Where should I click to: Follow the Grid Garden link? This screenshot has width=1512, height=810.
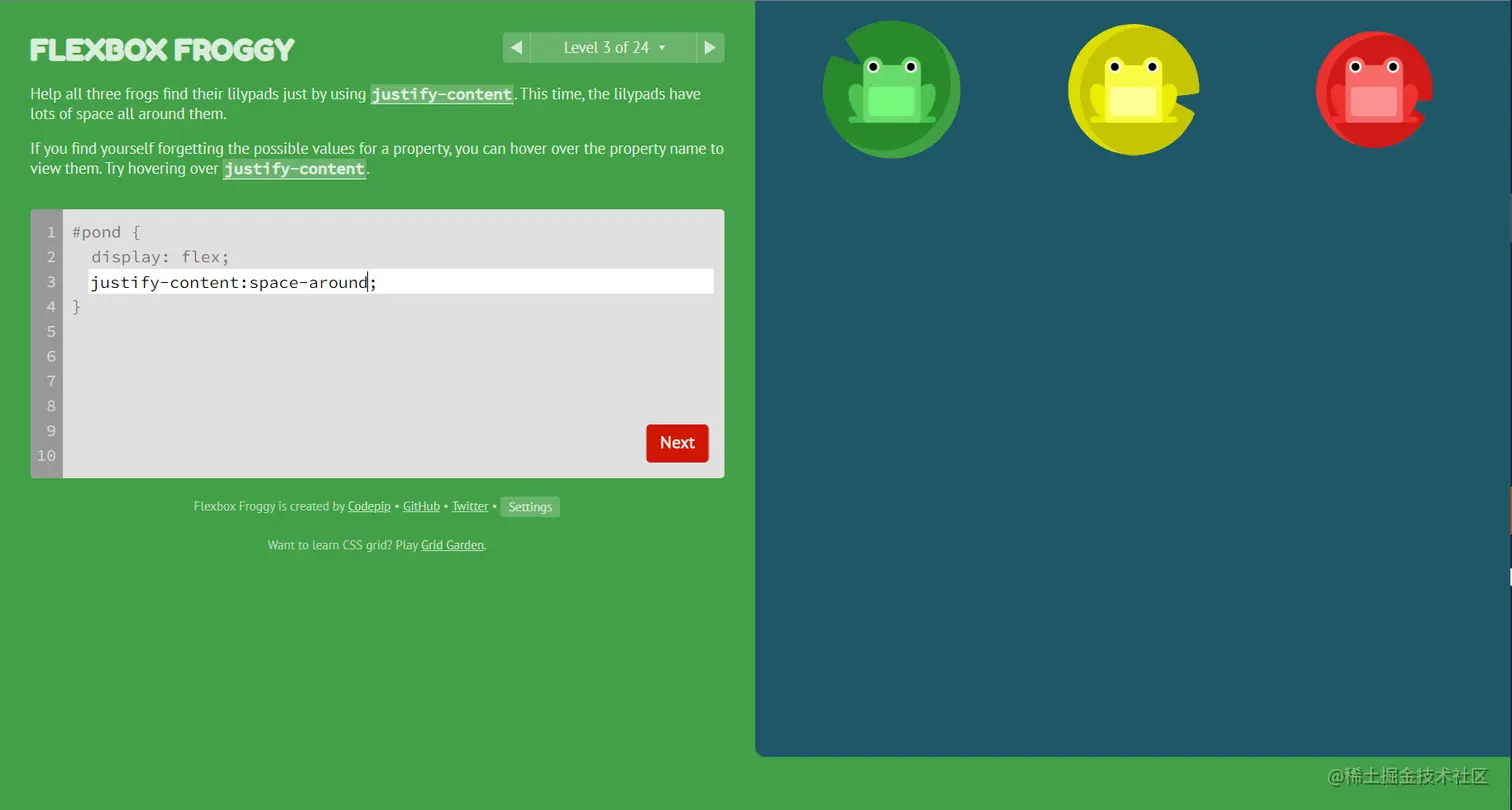click(x=452, y=545)
